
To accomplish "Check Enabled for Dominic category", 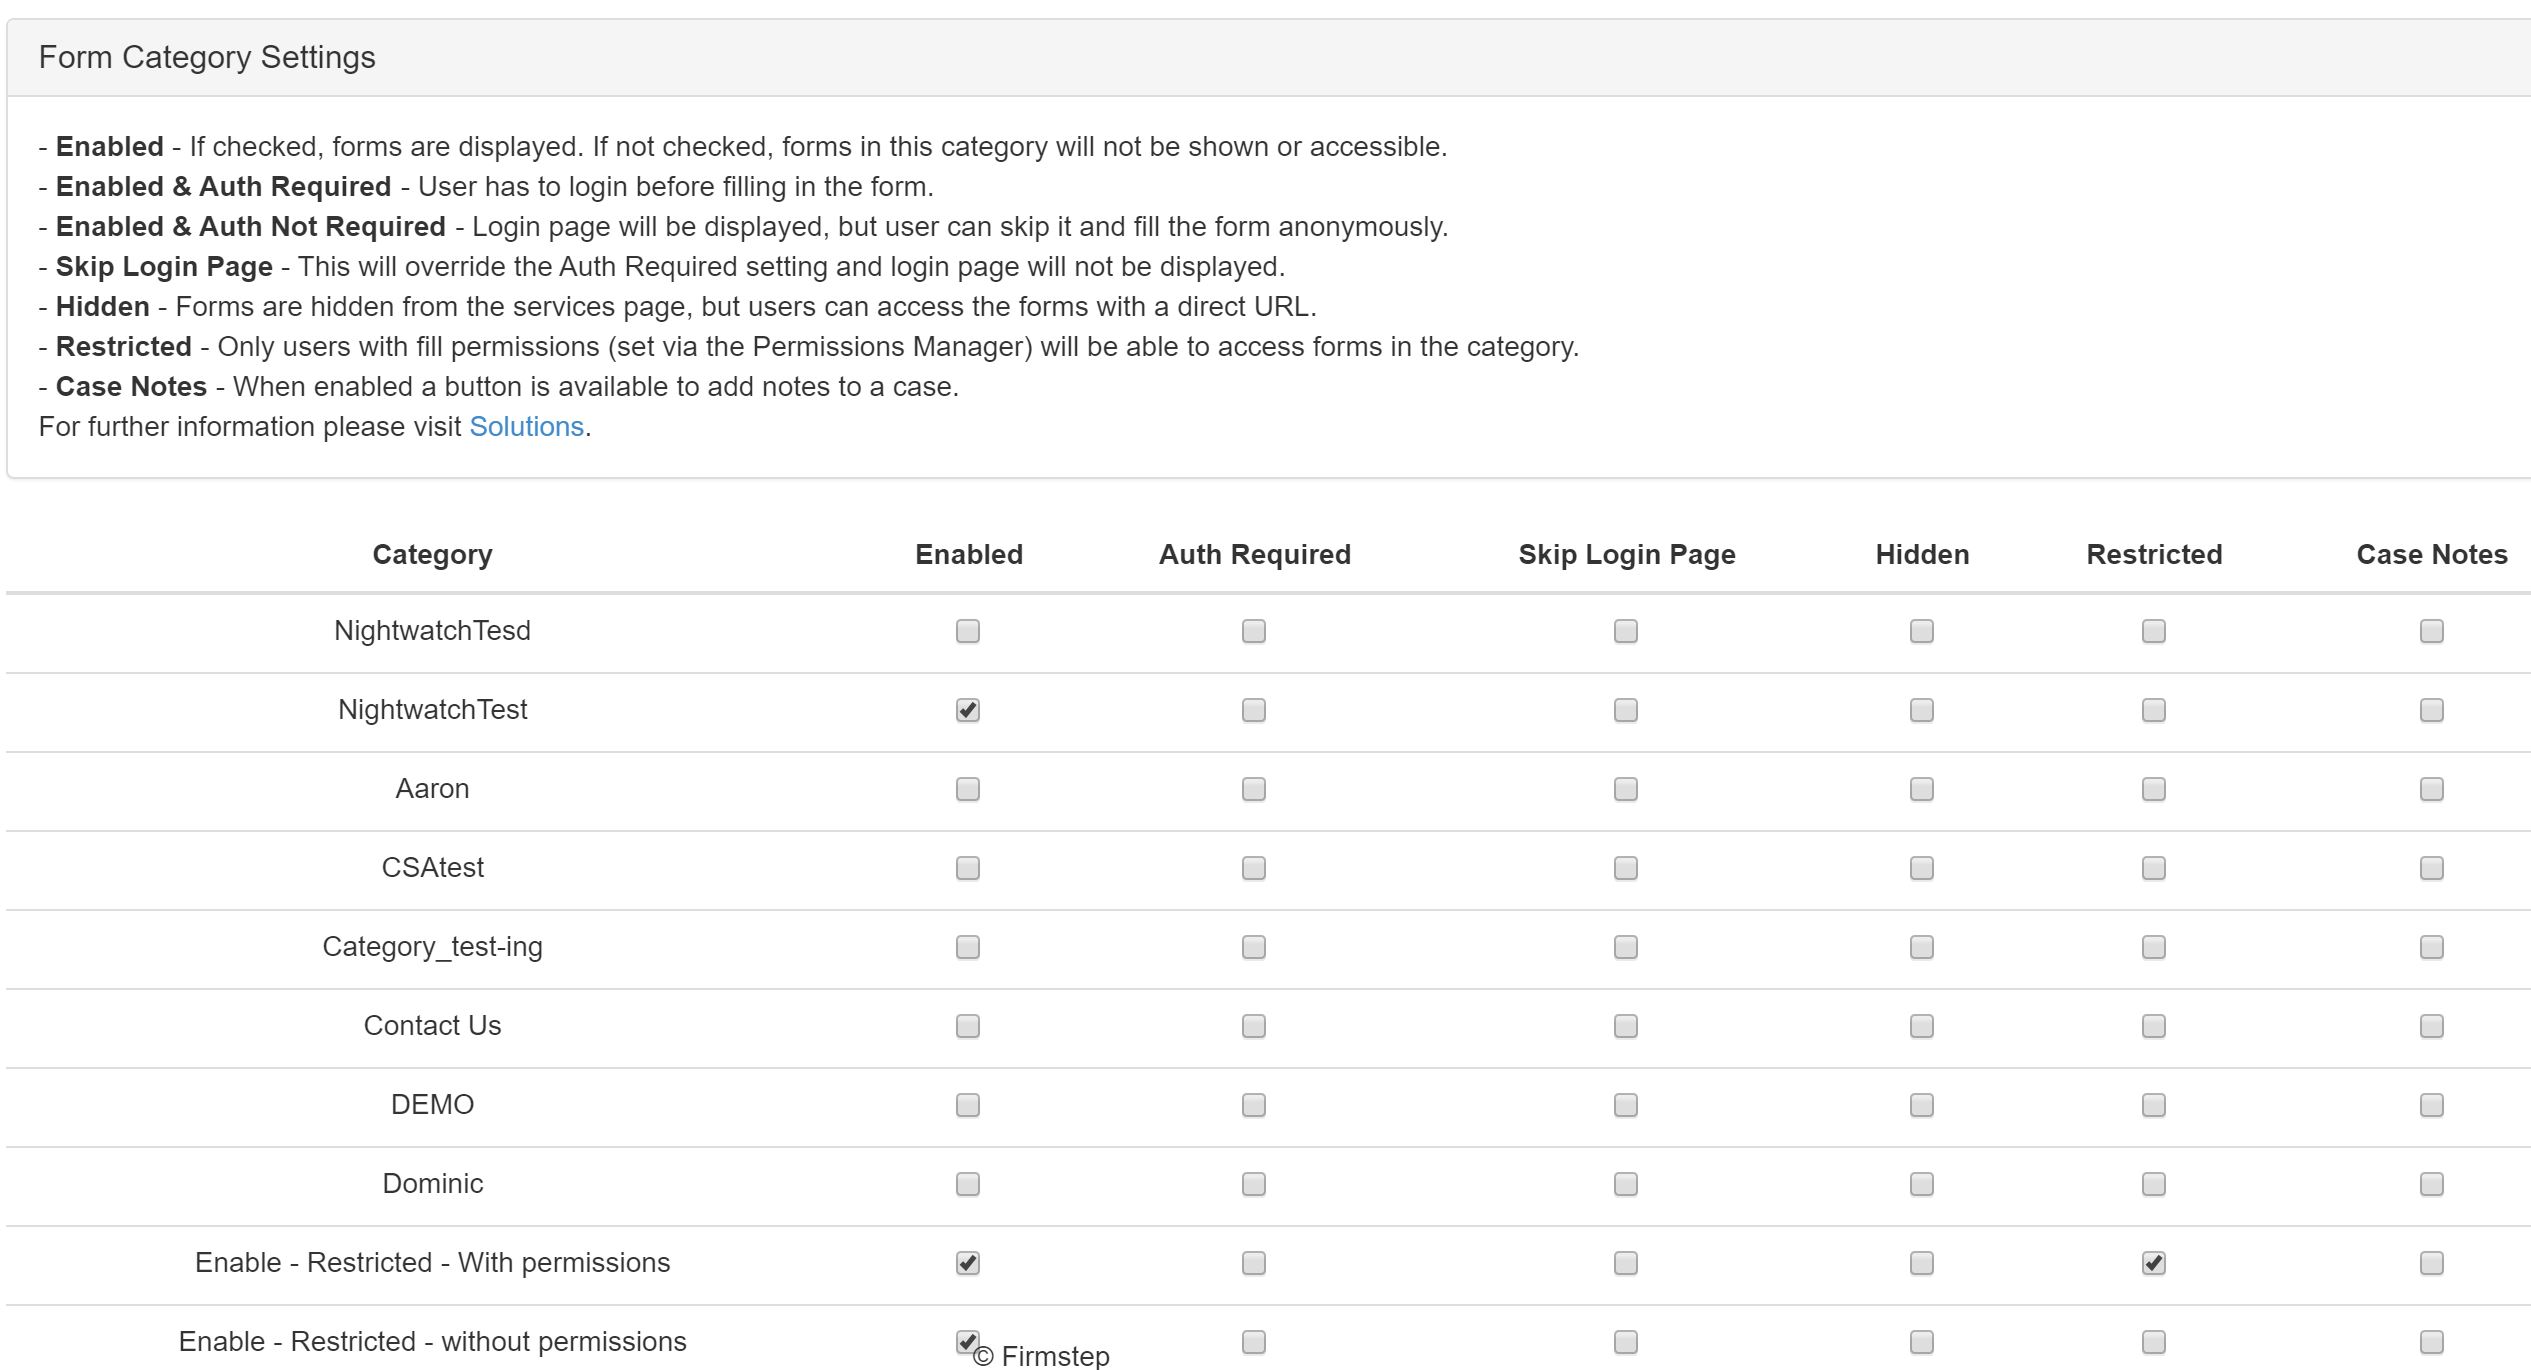I will (966, 1184).
